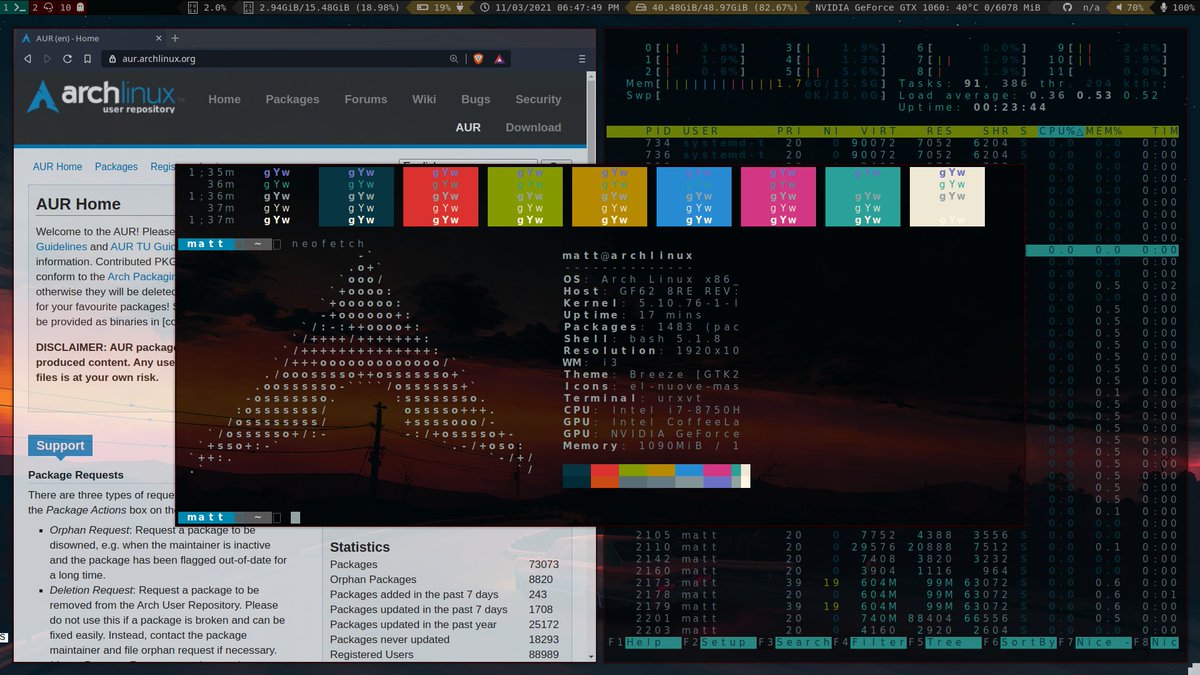
Task: Click the magenta color block in terminal
Action: point(778,197)
